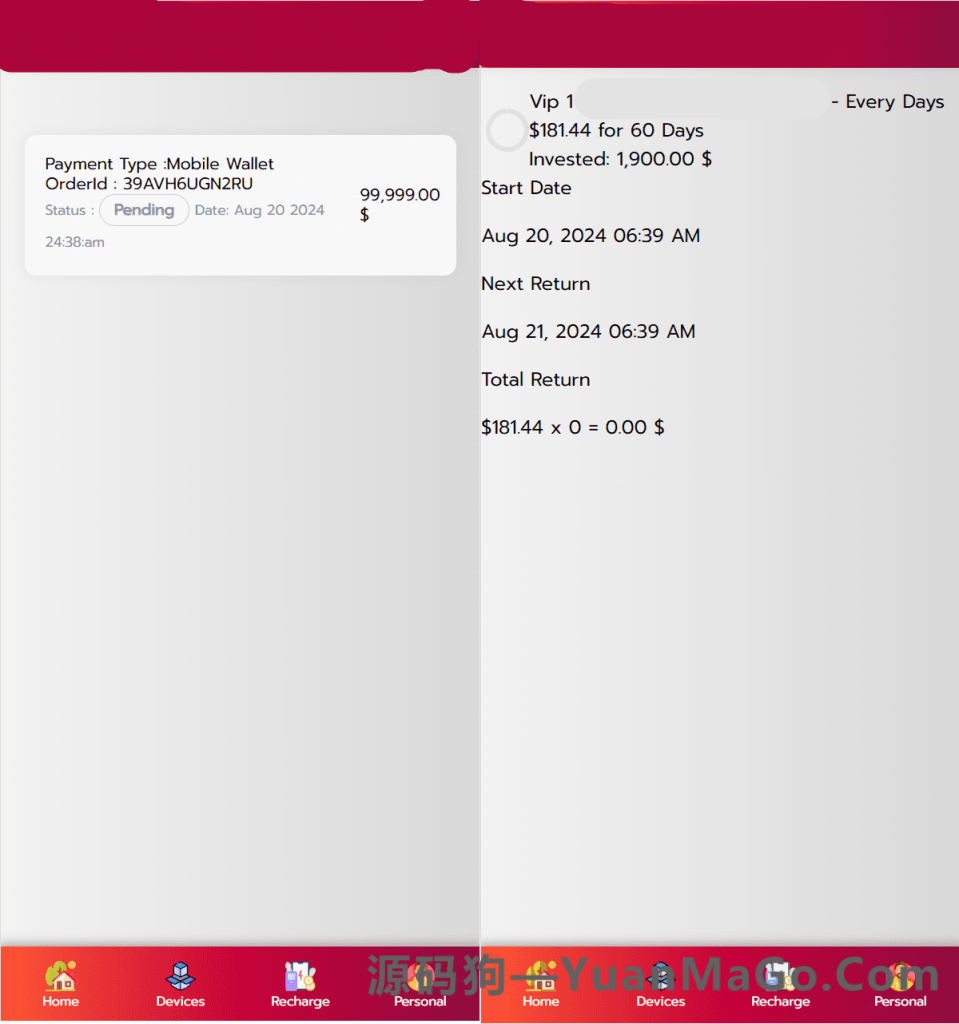This screenshot has width=959, height=1024.
Task: Click the Next Return date Aug 21, 2024
Action: coord(588,332)
